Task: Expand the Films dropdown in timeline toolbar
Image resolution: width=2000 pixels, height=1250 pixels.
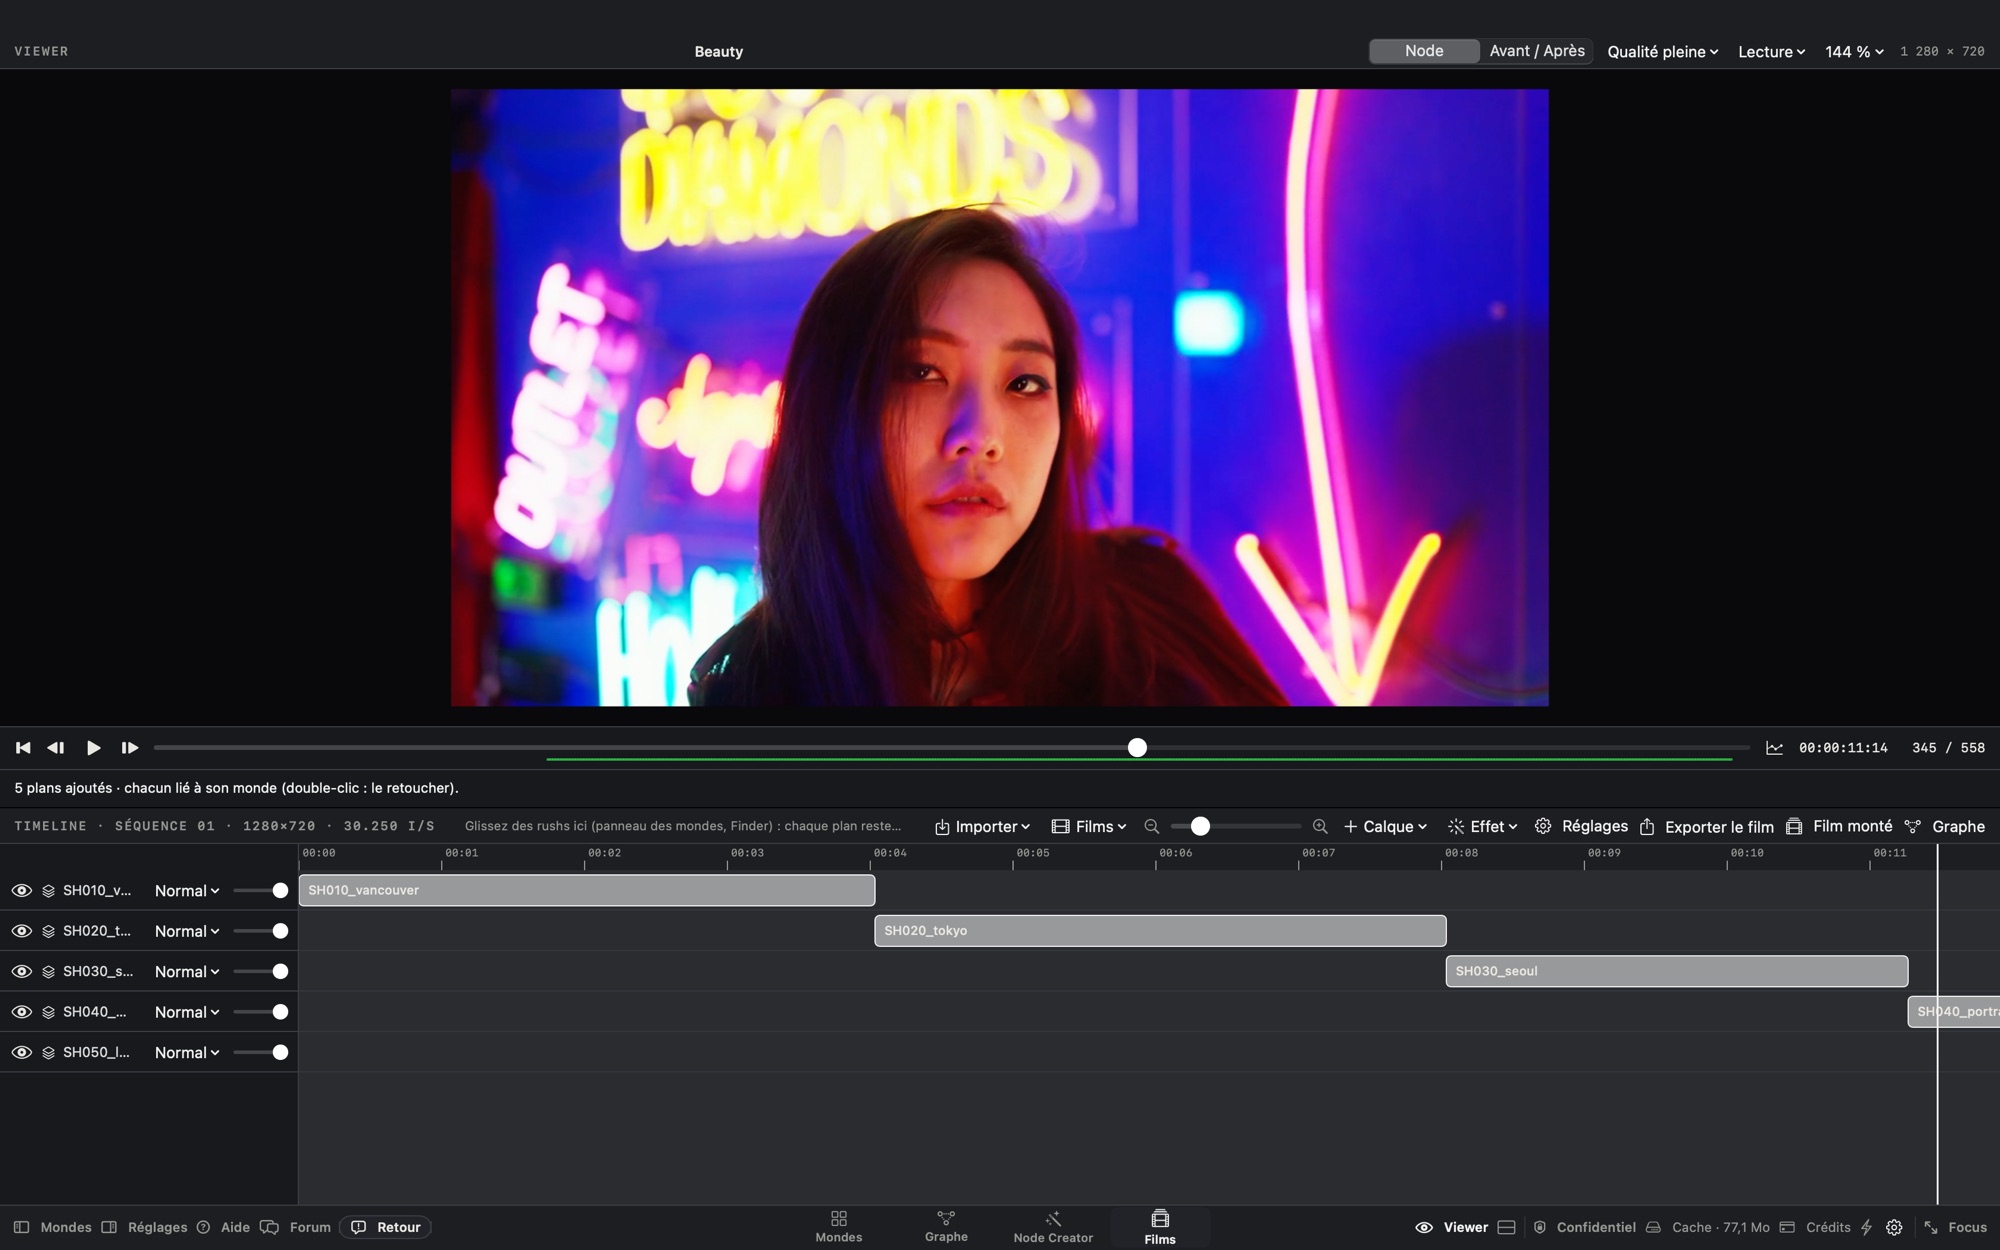Action: [1089, 827]
